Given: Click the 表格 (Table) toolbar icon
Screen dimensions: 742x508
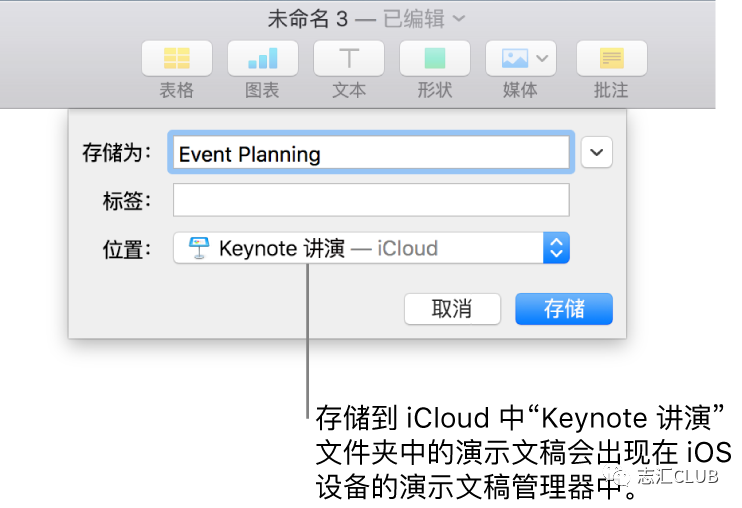Looking at the screenshot, I should [176, 59].
